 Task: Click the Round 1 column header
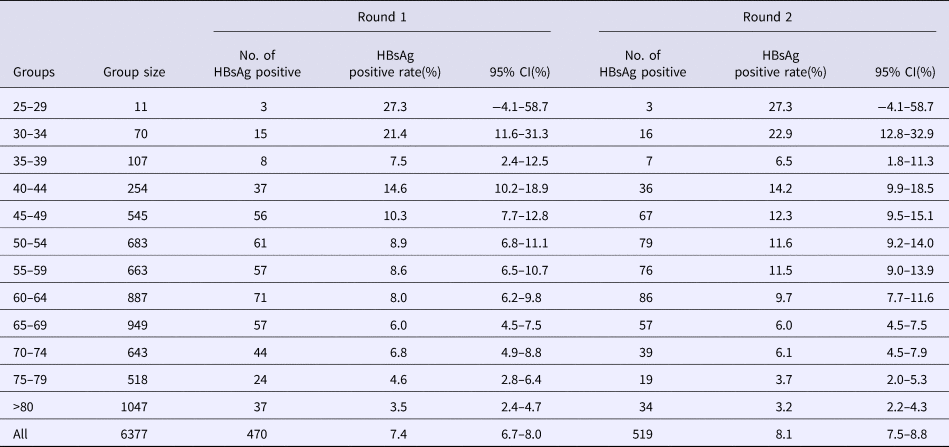(x=381, y=15)
